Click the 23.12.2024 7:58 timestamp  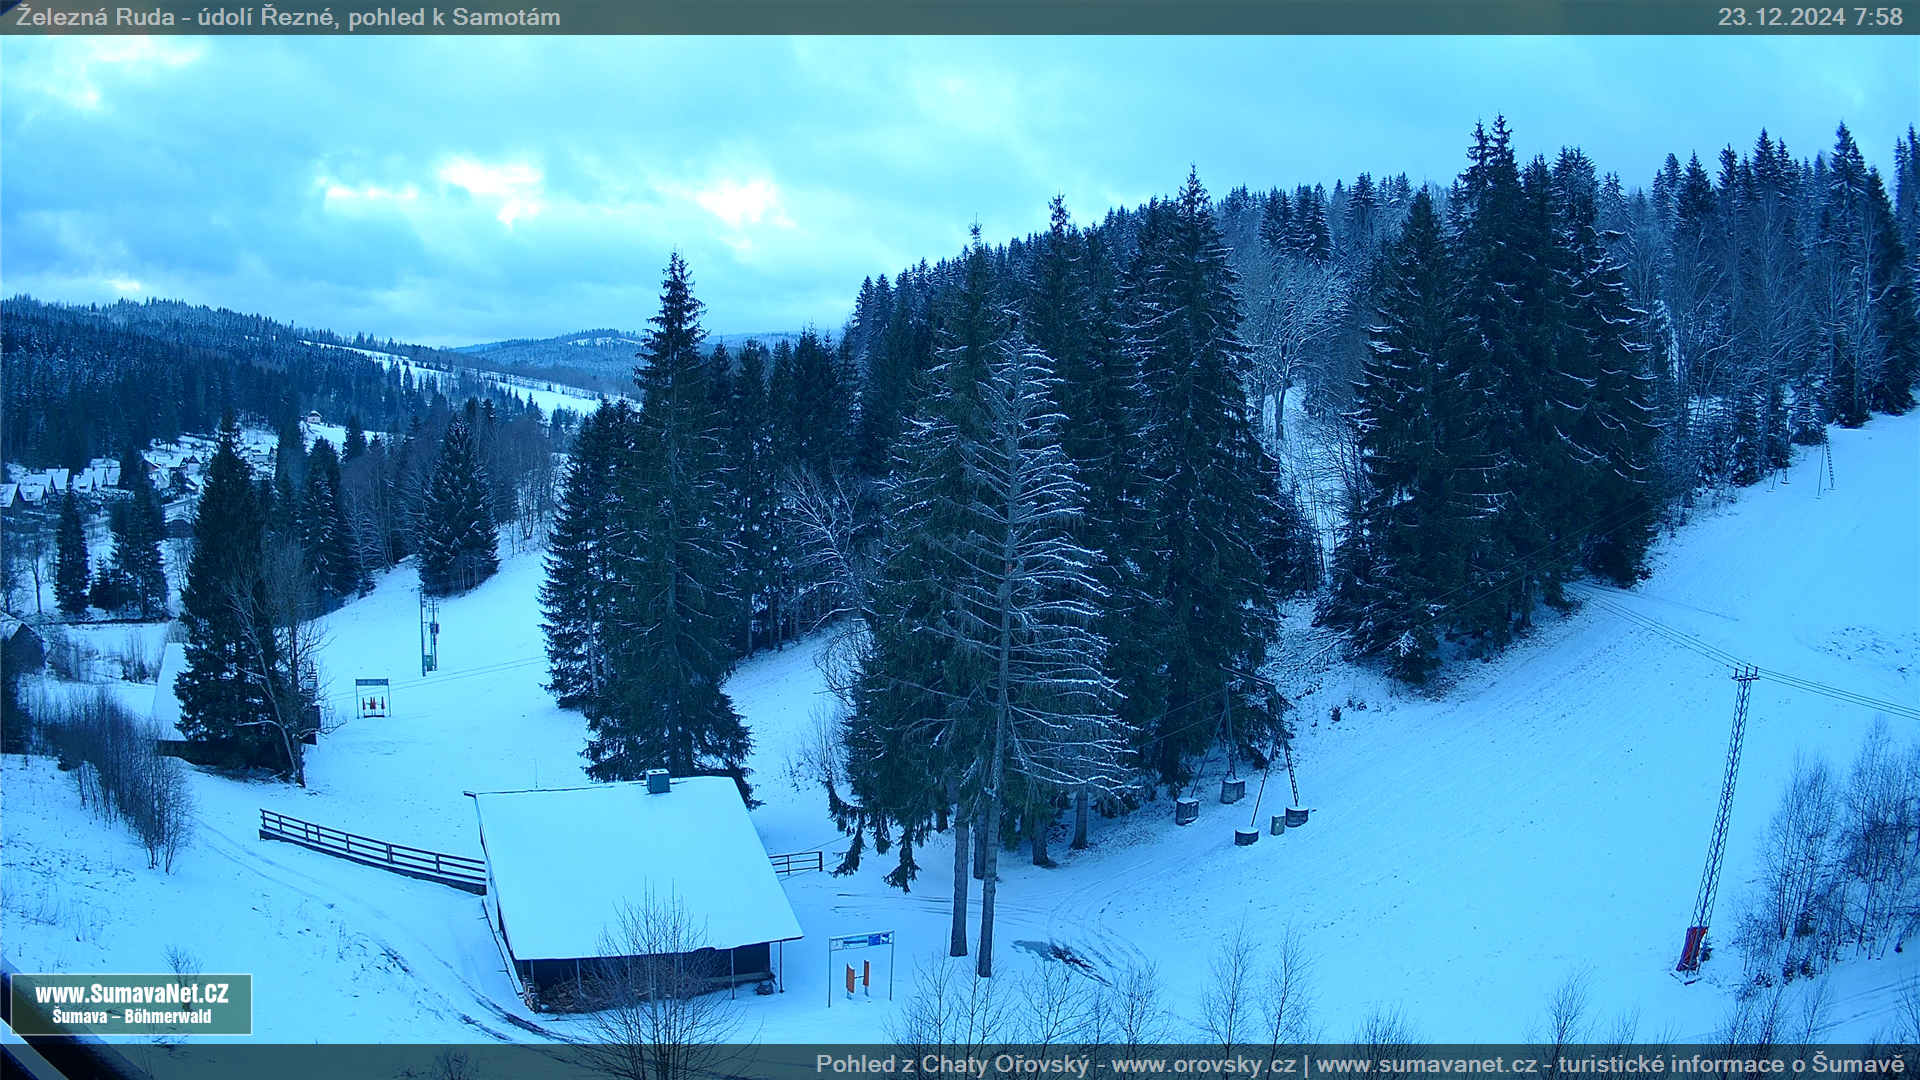1809,17
